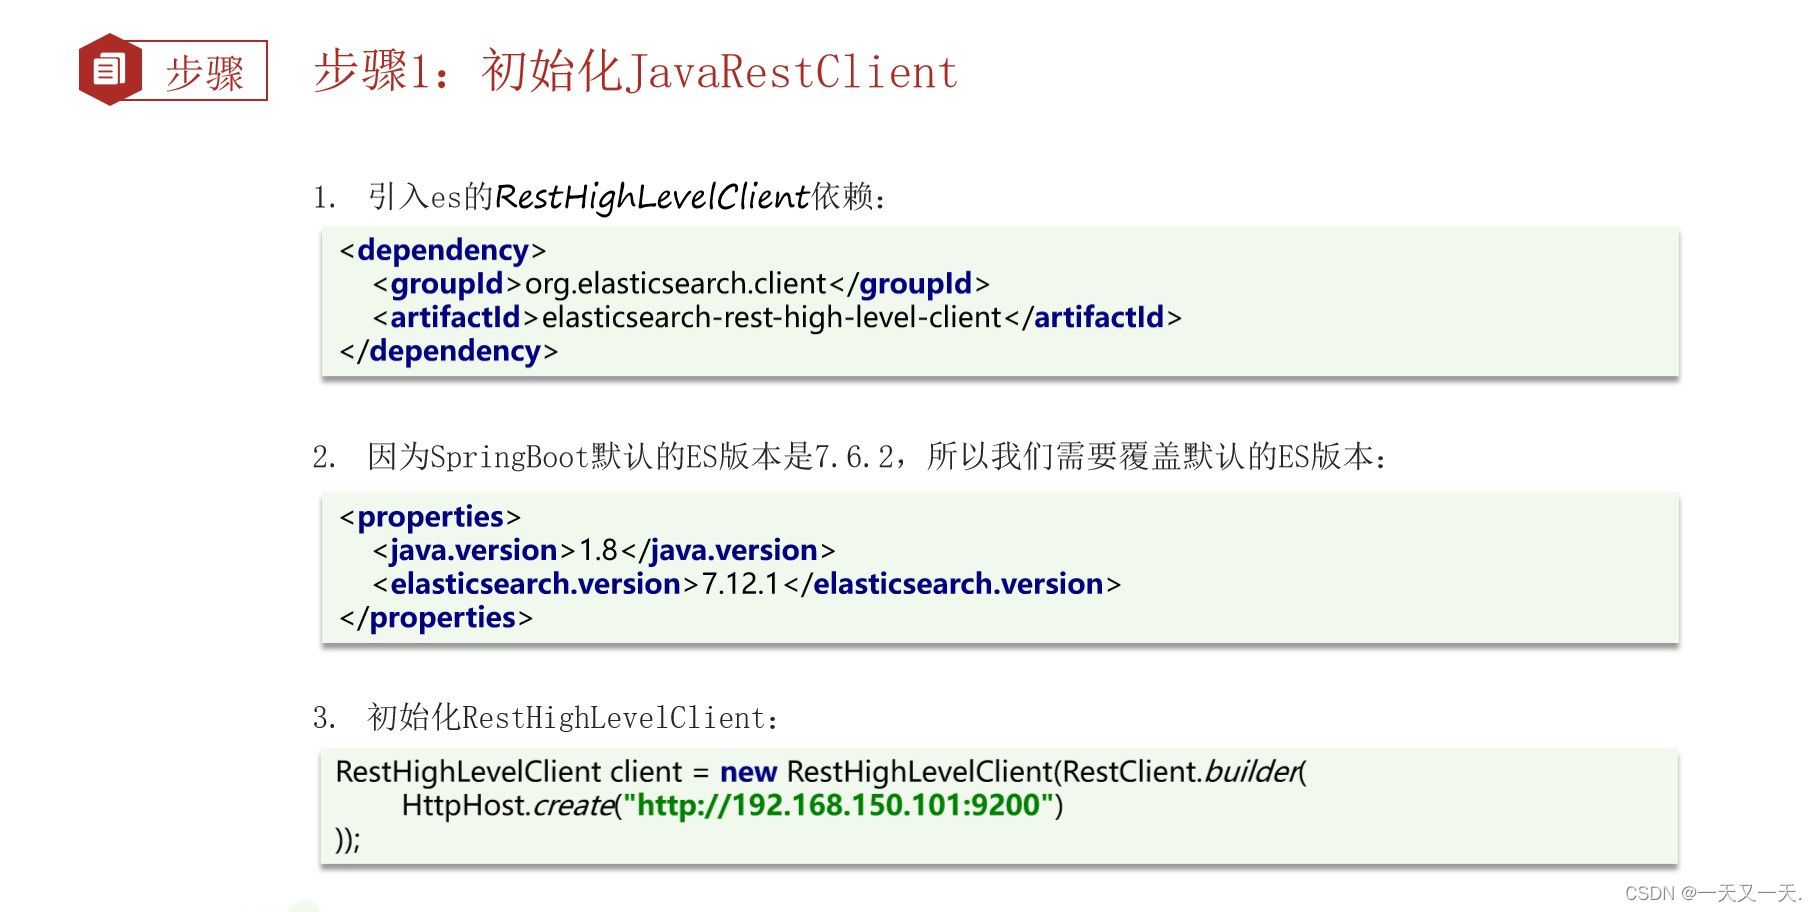
Task: Click the groupId org.elasticsearch.client line
Action: click(x=681, y=284)
